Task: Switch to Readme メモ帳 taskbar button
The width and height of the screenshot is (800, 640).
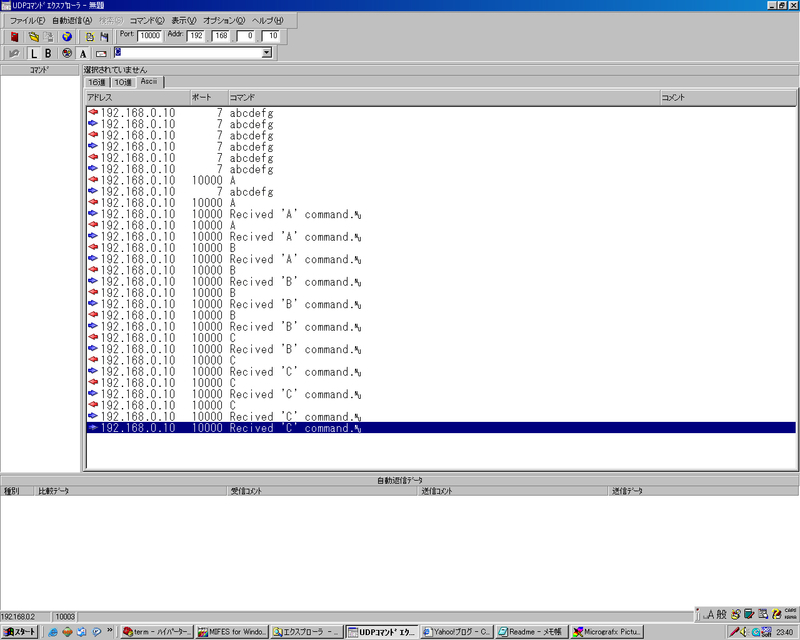Action: (x=532, y=632)
